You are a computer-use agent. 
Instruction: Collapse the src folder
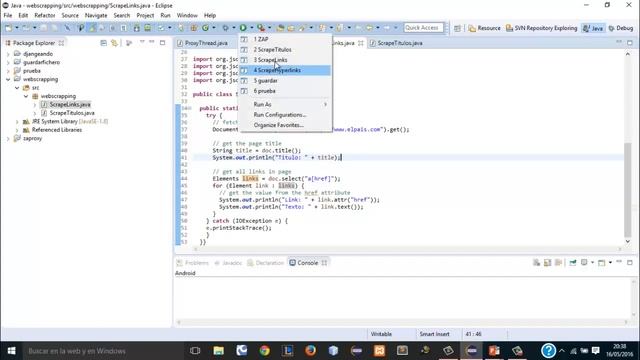17,88
